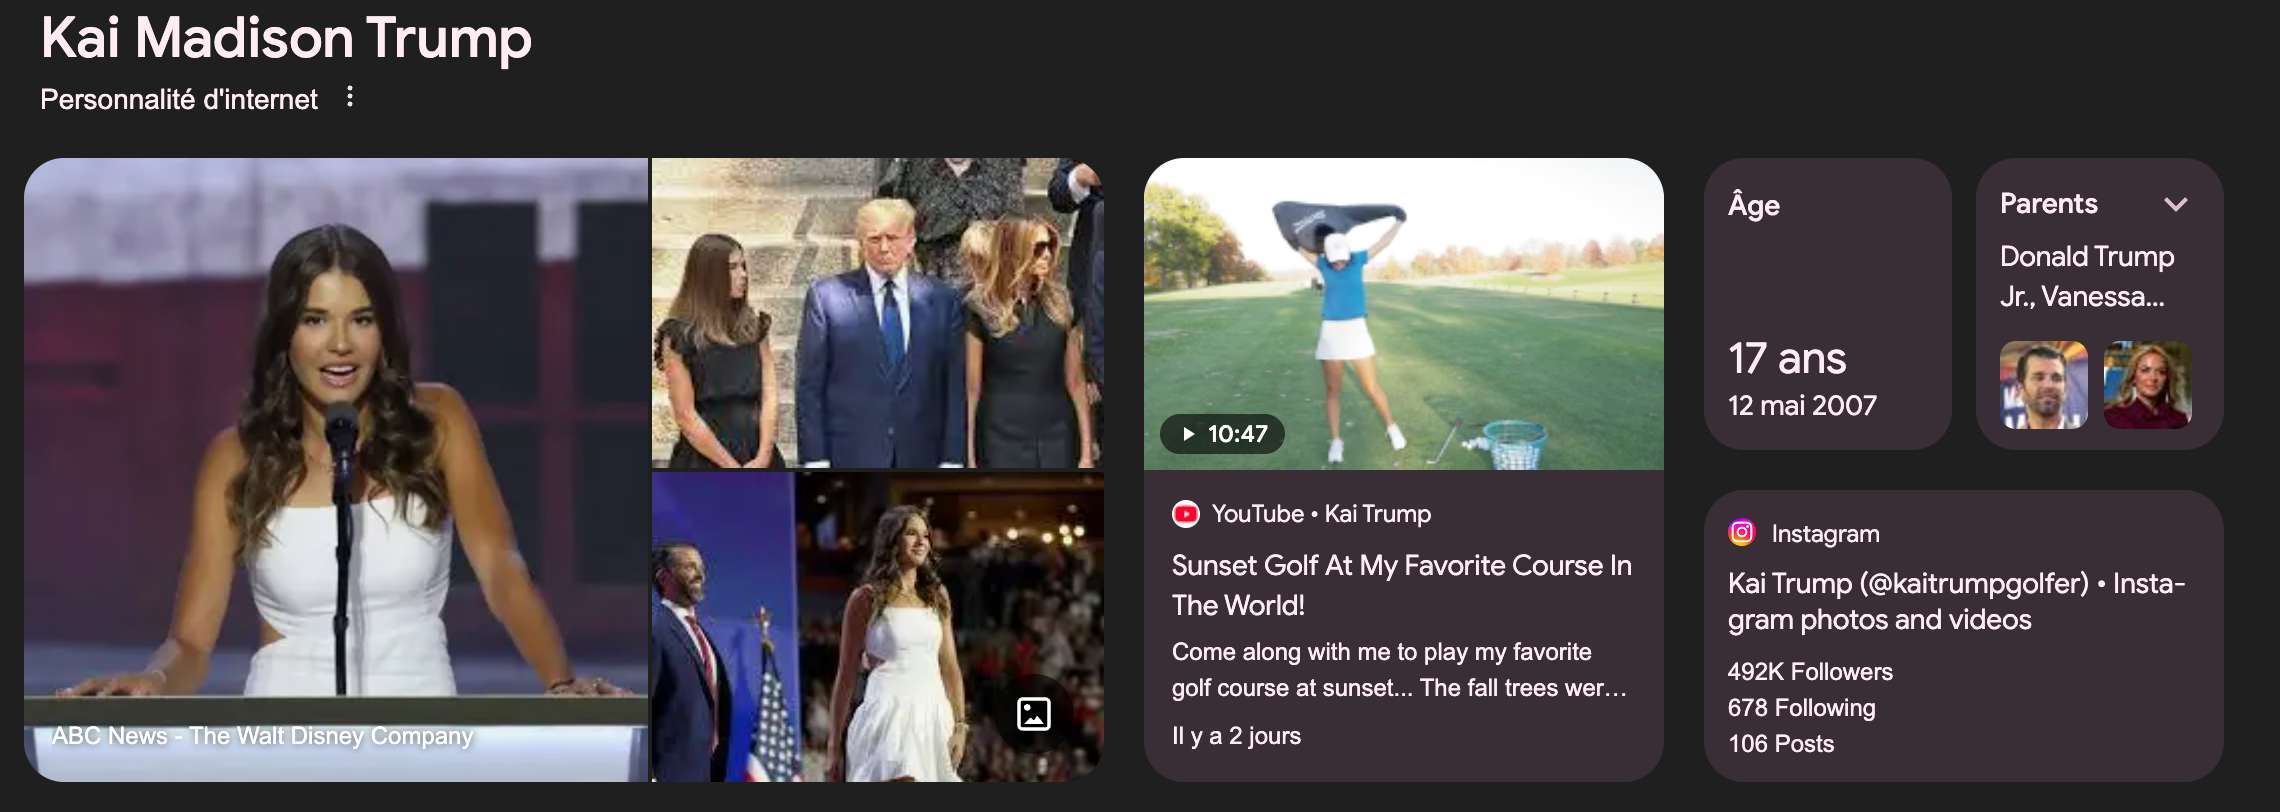Click 'Il y a 2 jours' timestamp

[1236, 736]
